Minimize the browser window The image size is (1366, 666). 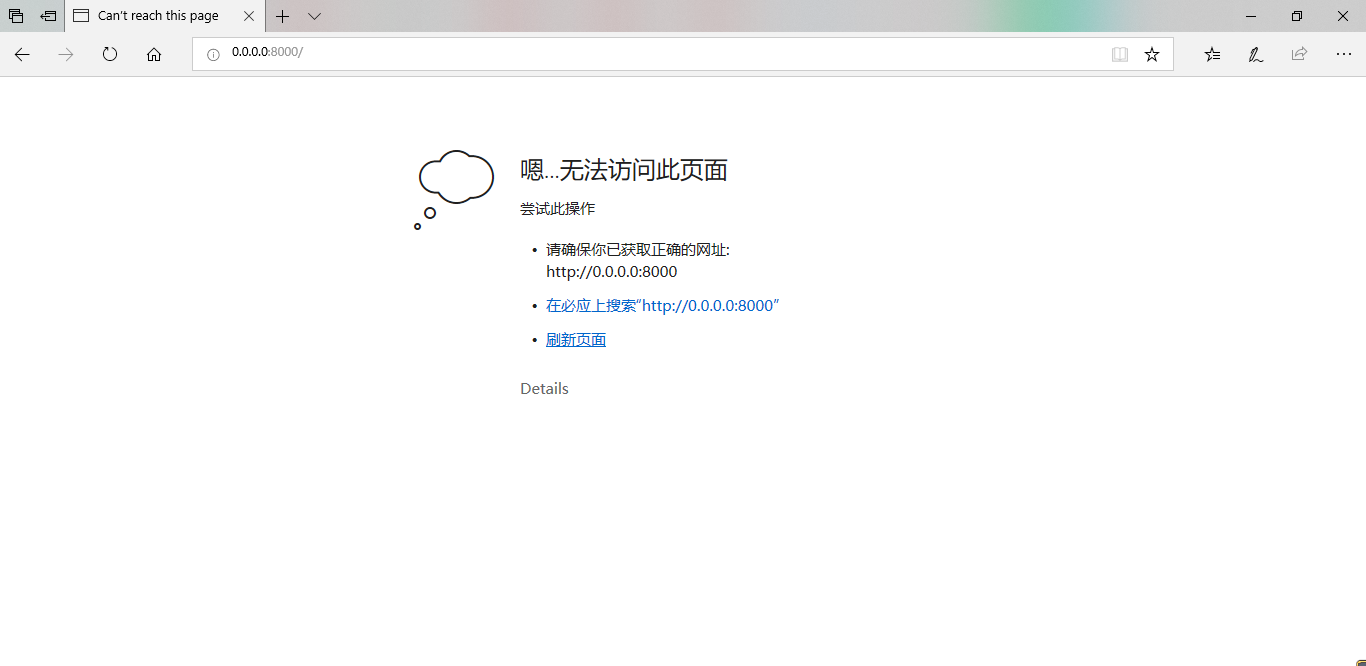[1251, 16]
